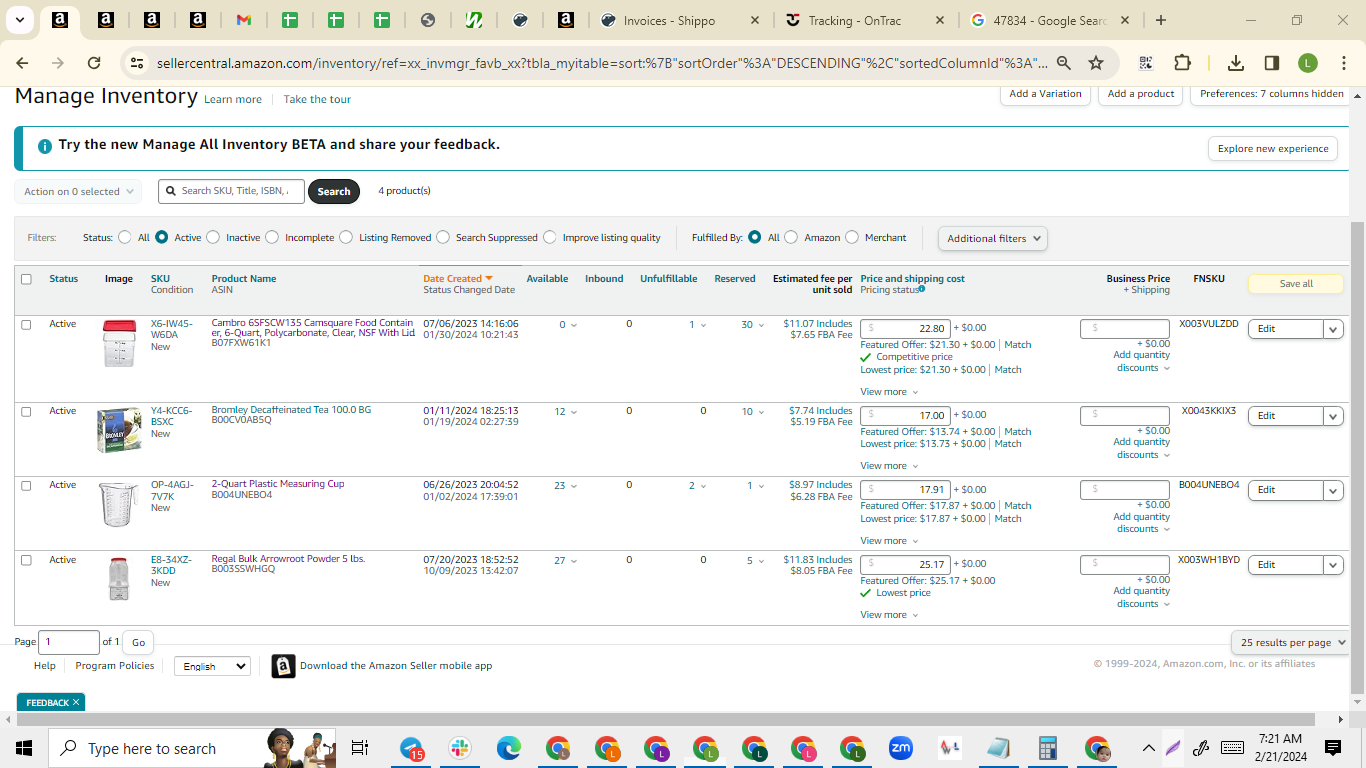Image resolution: width=1366 pixels, height=768 pixels.
Task: Open the QR code extension icon
Action: 1146,63
